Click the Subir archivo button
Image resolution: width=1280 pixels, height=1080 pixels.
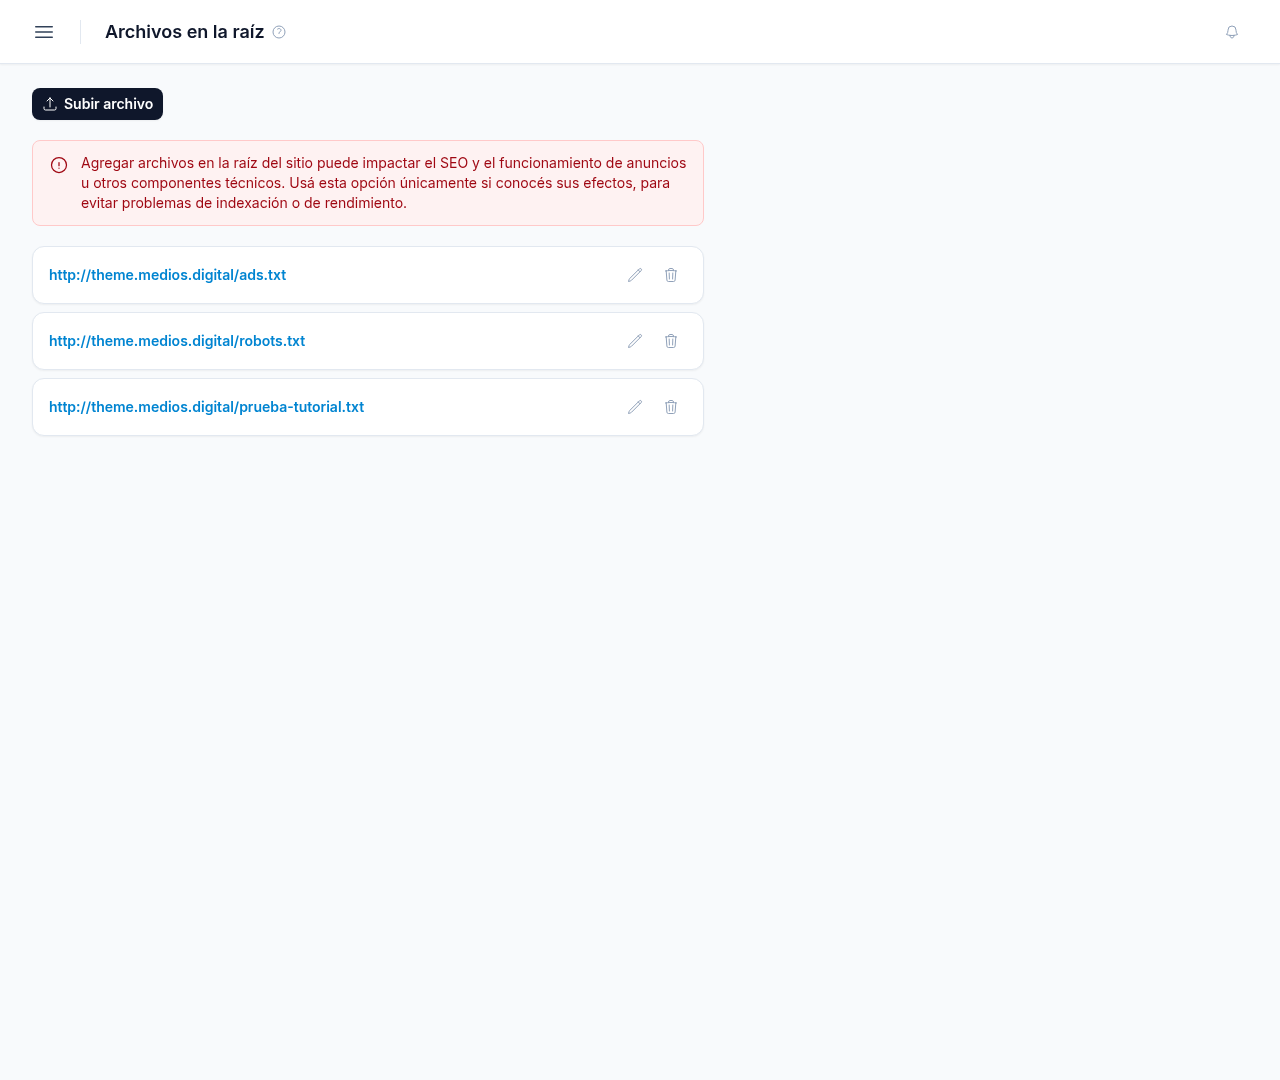pyautogui.click(x=97, y=104)
